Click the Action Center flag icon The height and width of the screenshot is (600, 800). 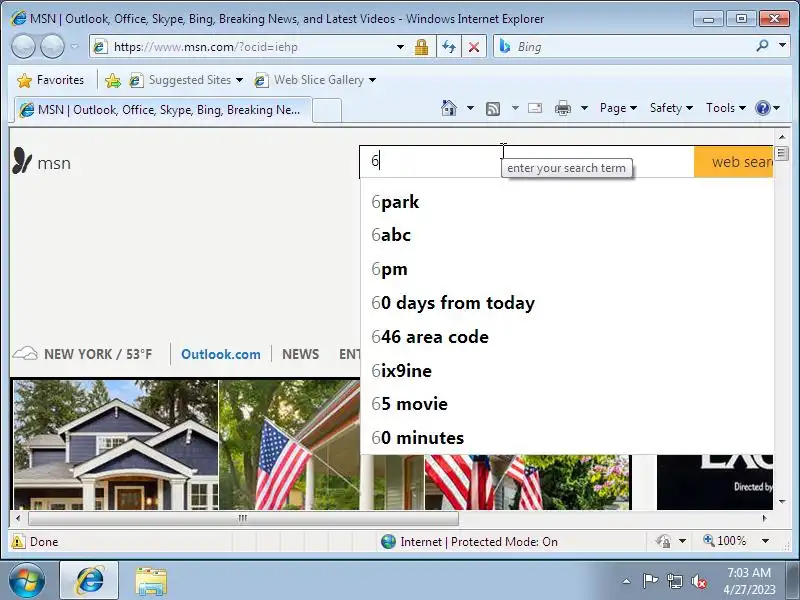click(649, 581)
